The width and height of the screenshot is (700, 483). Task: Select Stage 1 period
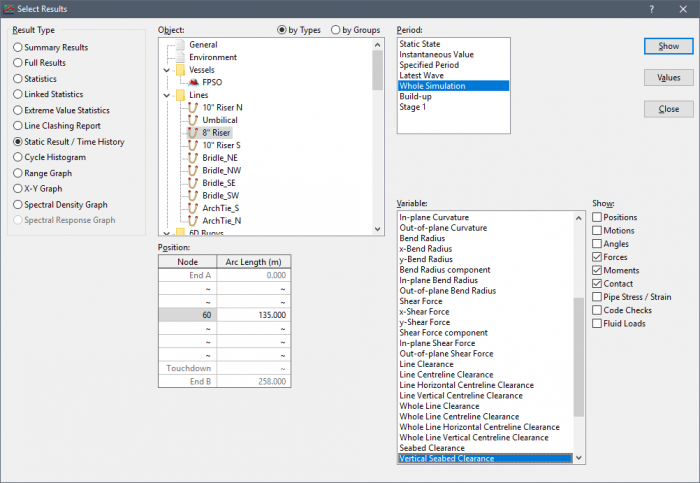point(453,107)
